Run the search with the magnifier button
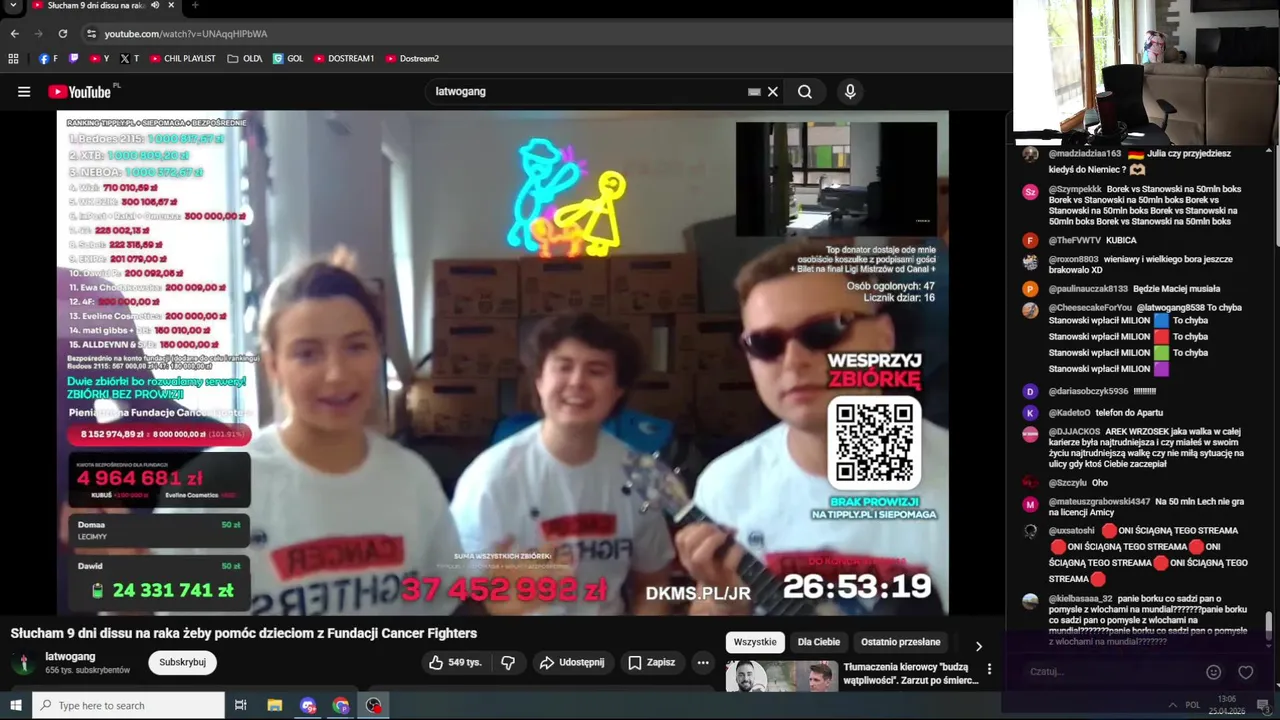The image size is (1280, 720). click(x=805, y=92)
